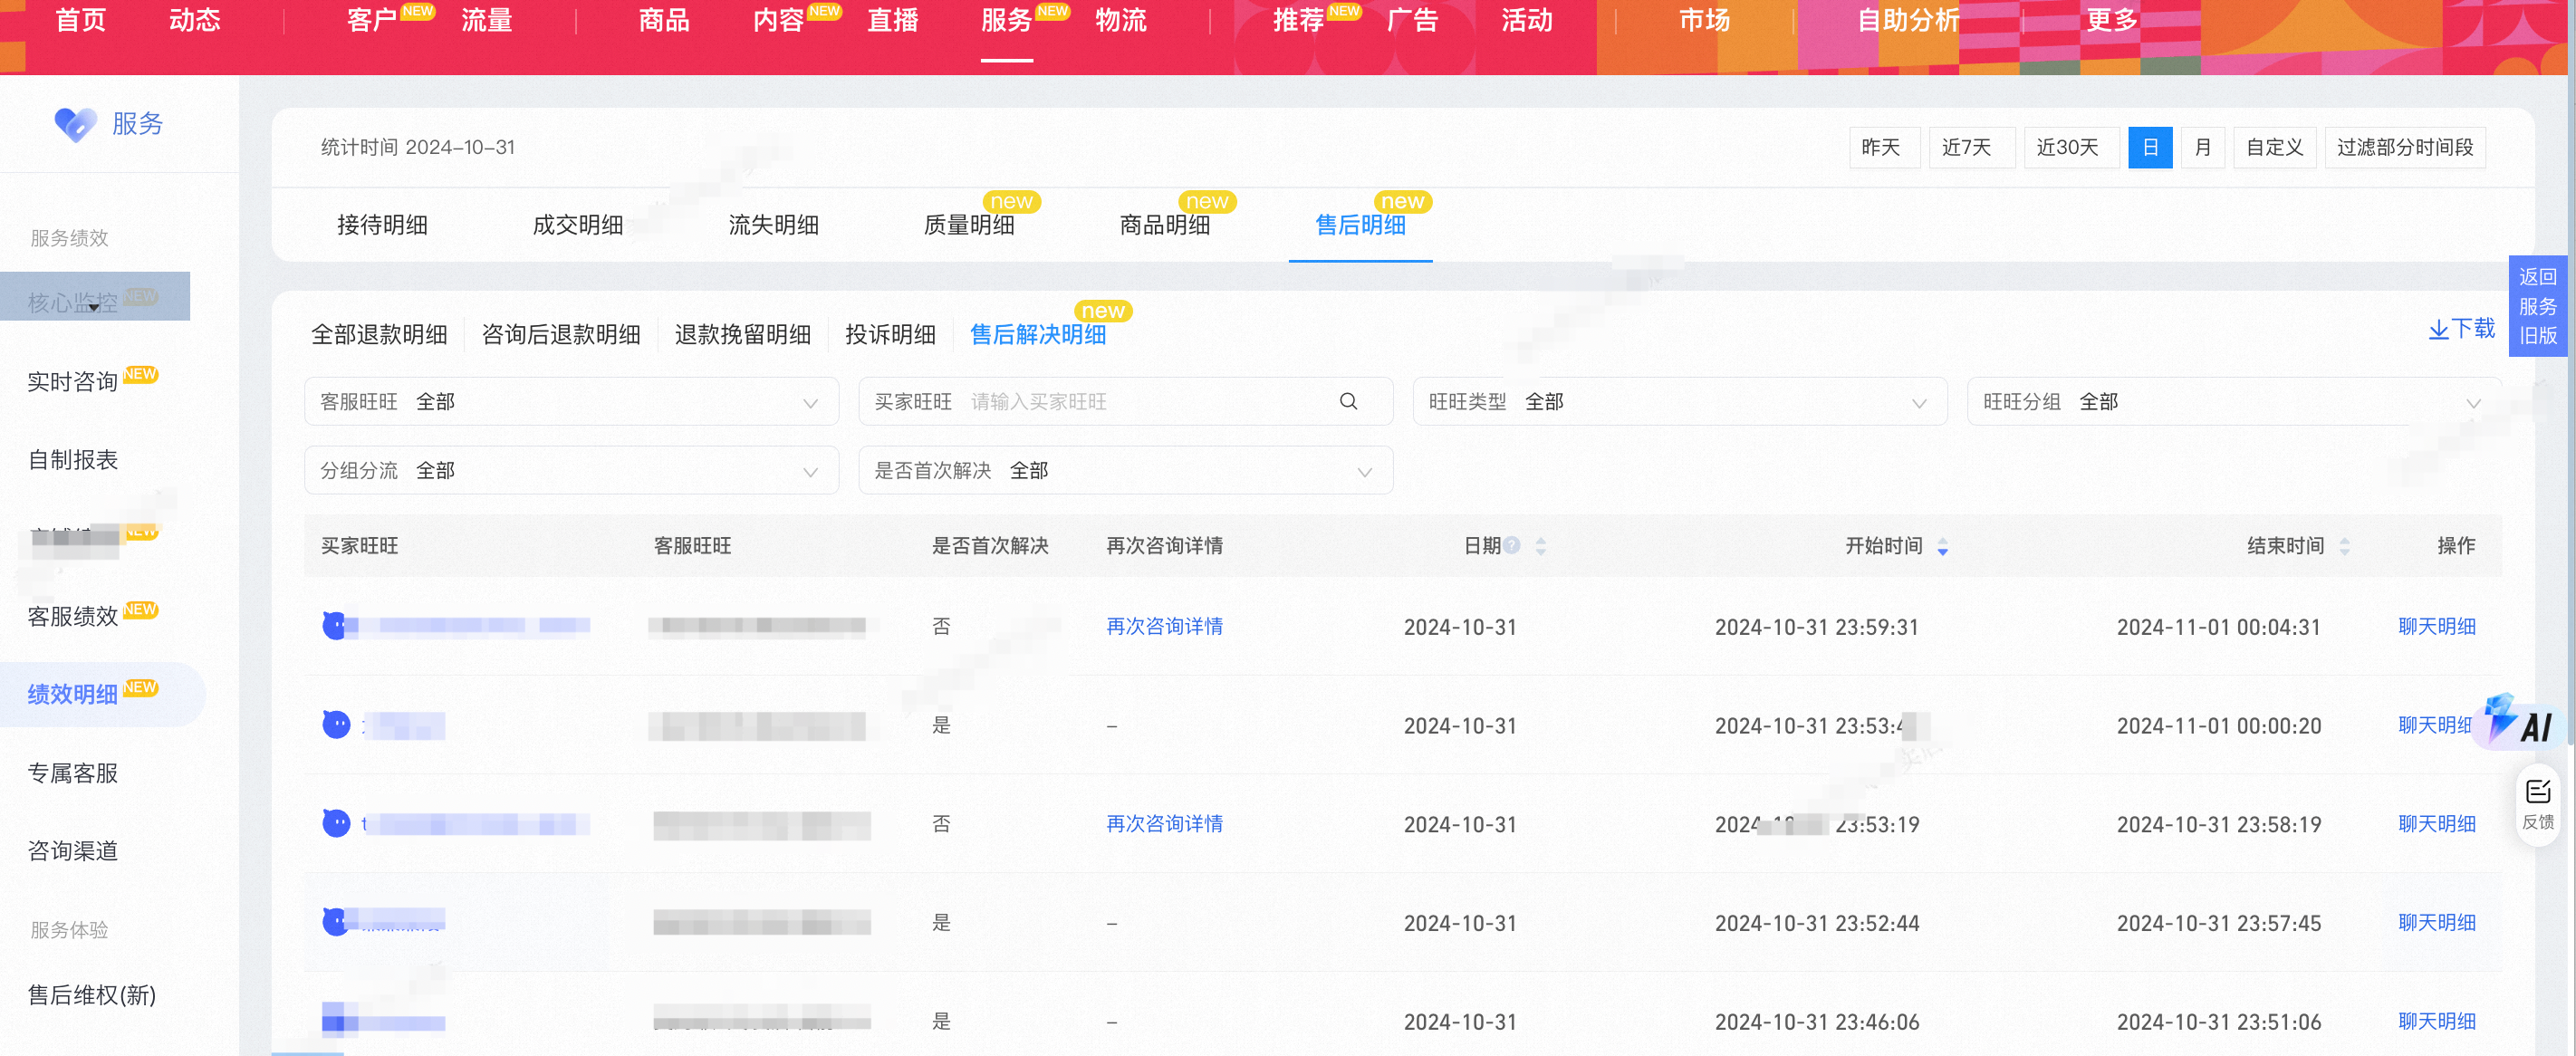Click 返回服务旧版 side button
This screenshot has height=1056, width=2576.
[2537, 306]
